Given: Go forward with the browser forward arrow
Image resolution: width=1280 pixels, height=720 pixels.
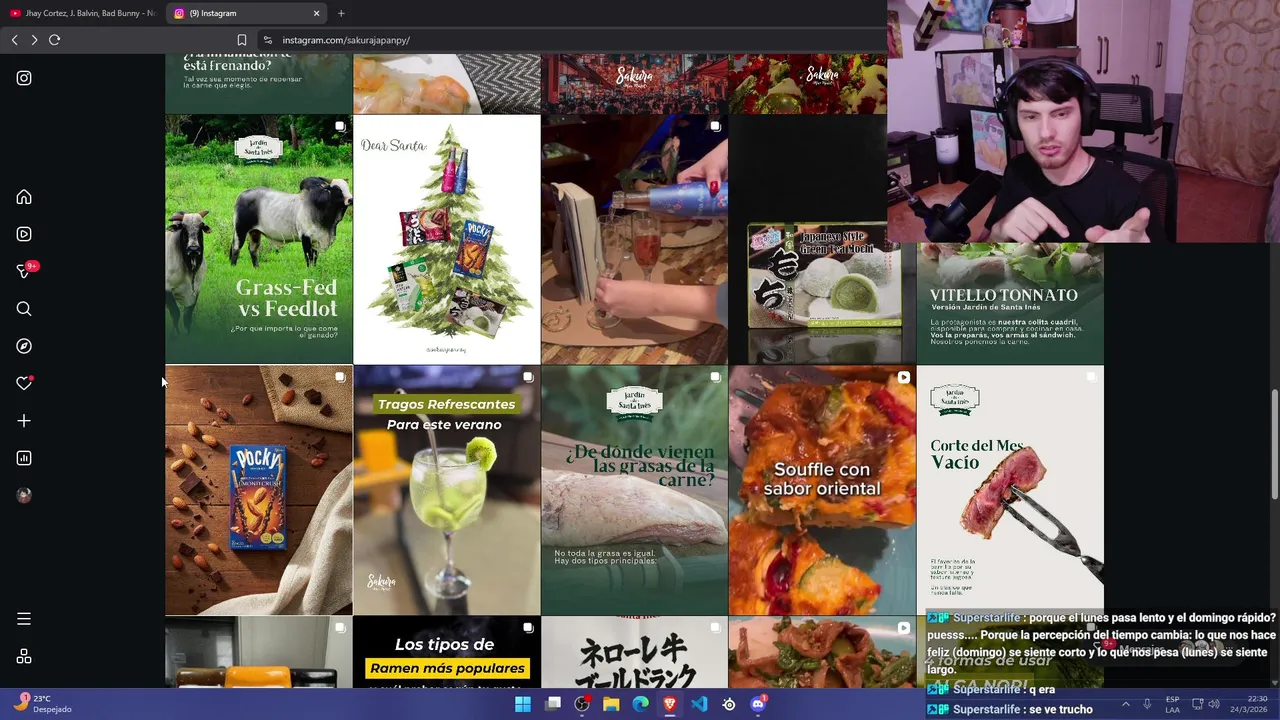Looking at the screenshot, I should 34,40.
